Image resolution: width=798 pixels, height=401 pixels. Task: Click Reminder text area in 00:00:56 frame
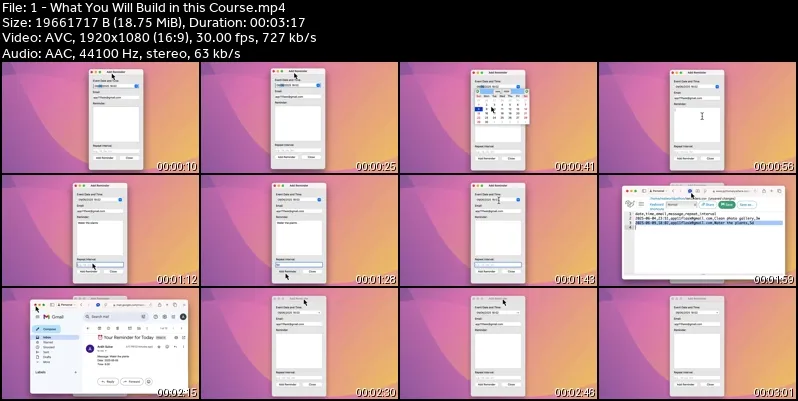(x=697, y=125)
